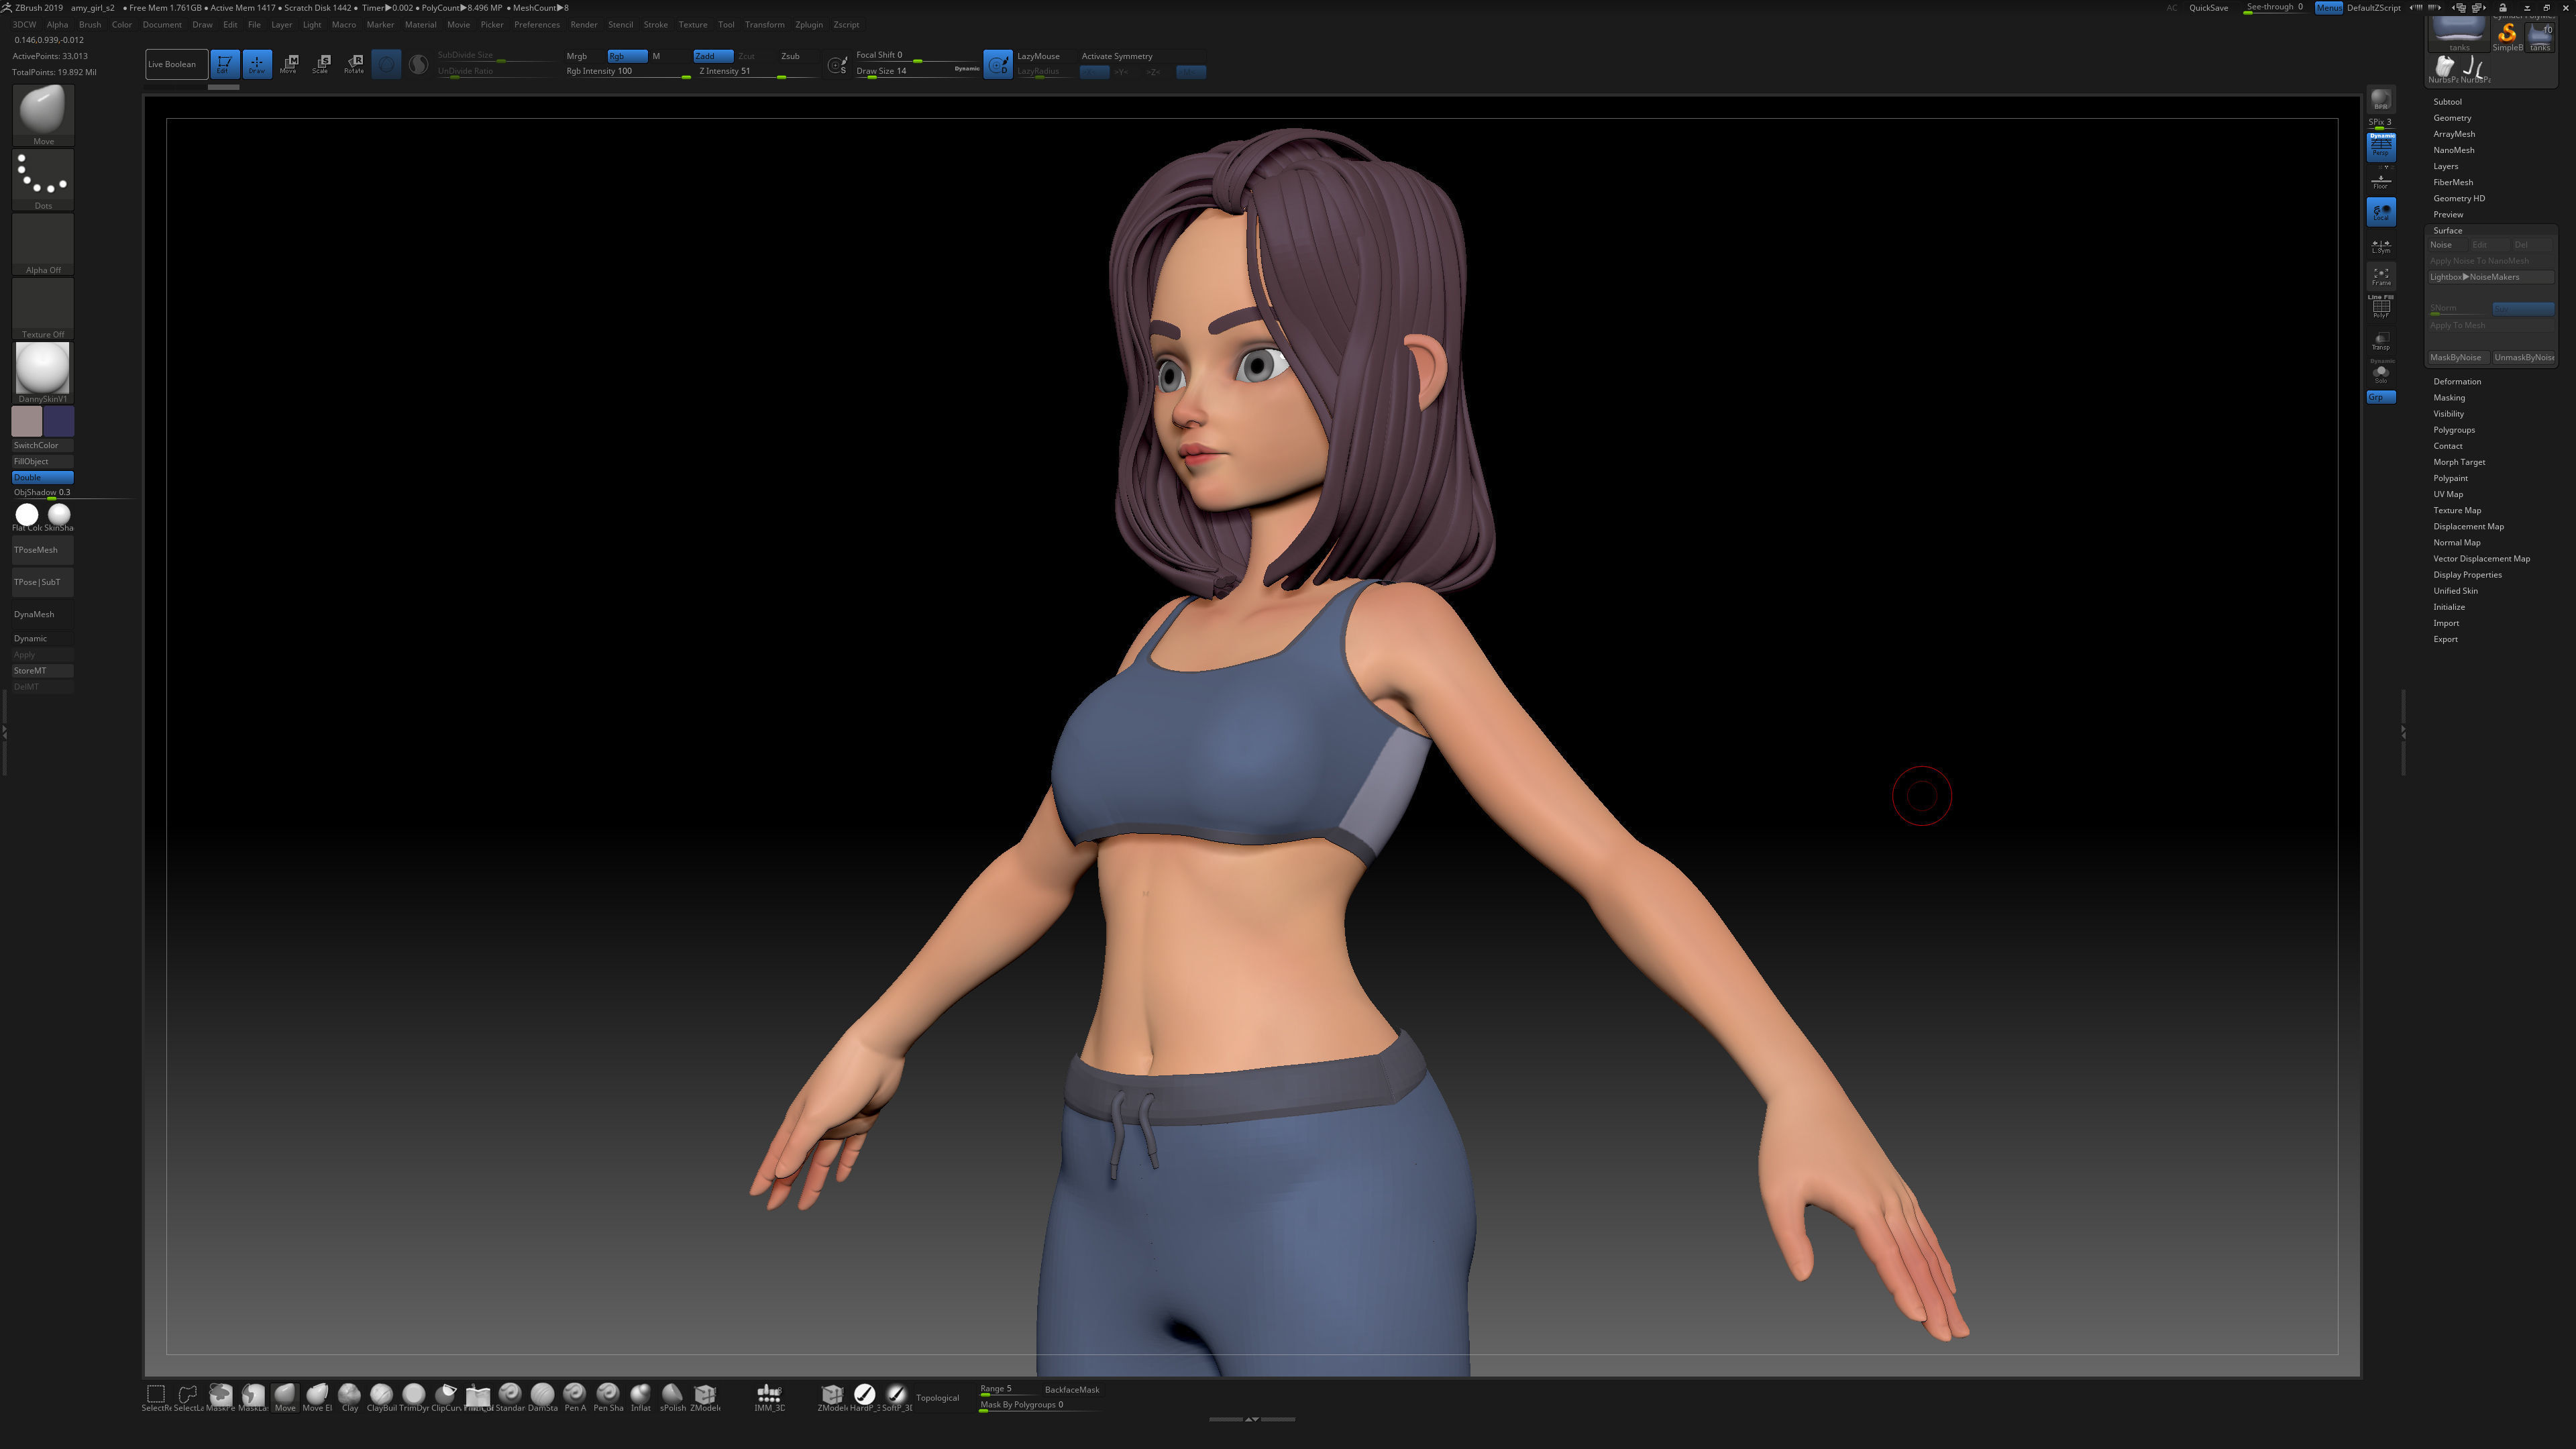Open the Stroke menu
This screenshot has height=1449, width=2576.
coord(655,25)
